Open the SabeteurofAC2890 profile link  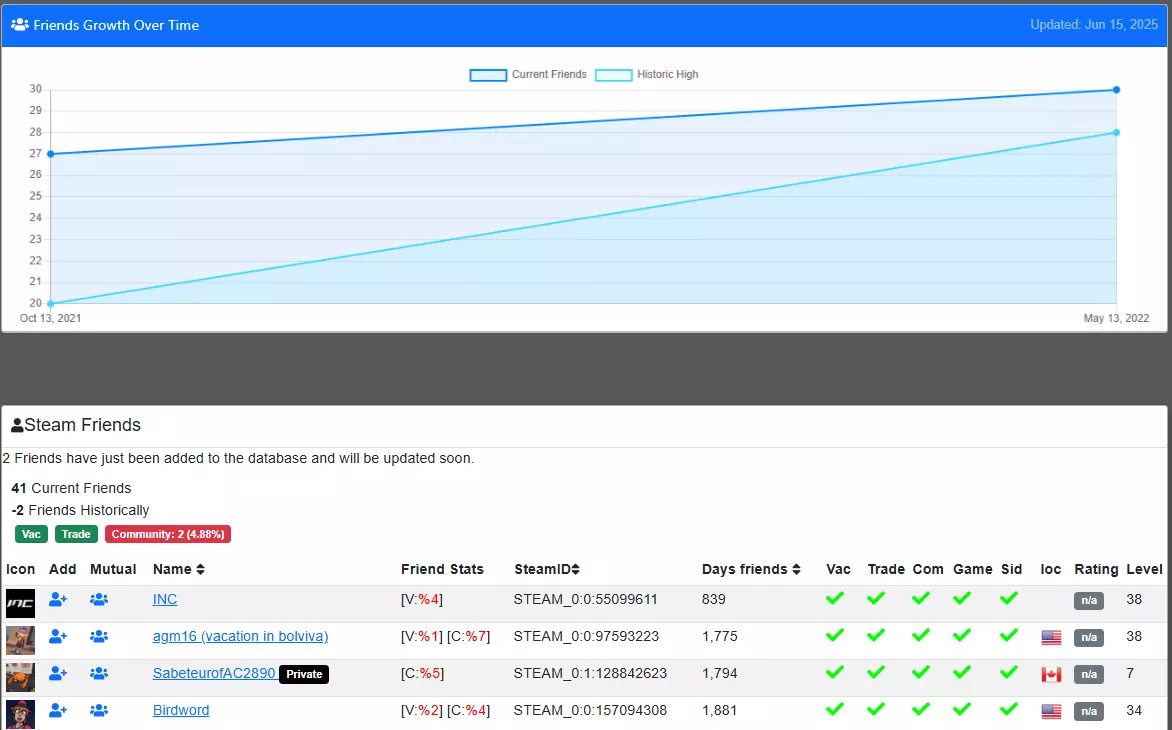[214, 673]
